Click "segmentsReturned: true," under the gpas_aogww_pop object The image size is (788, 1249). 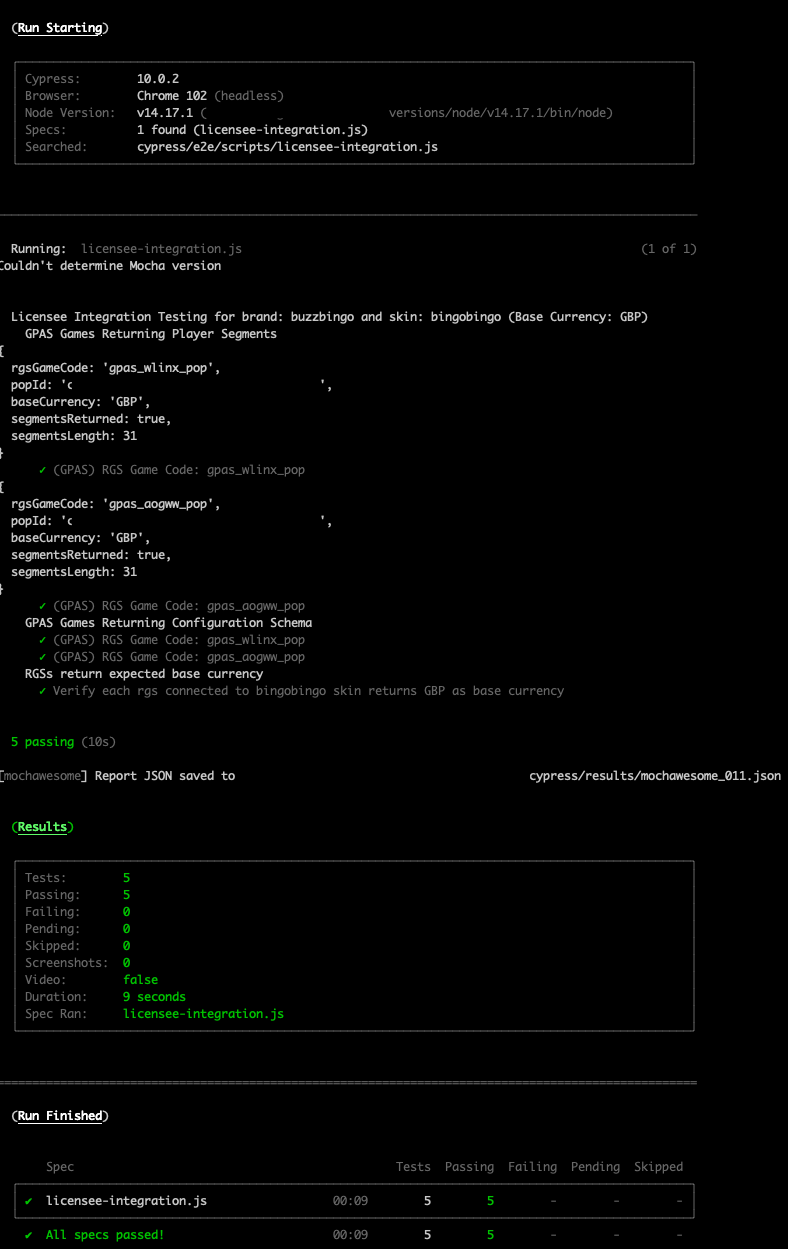point(91,554)
